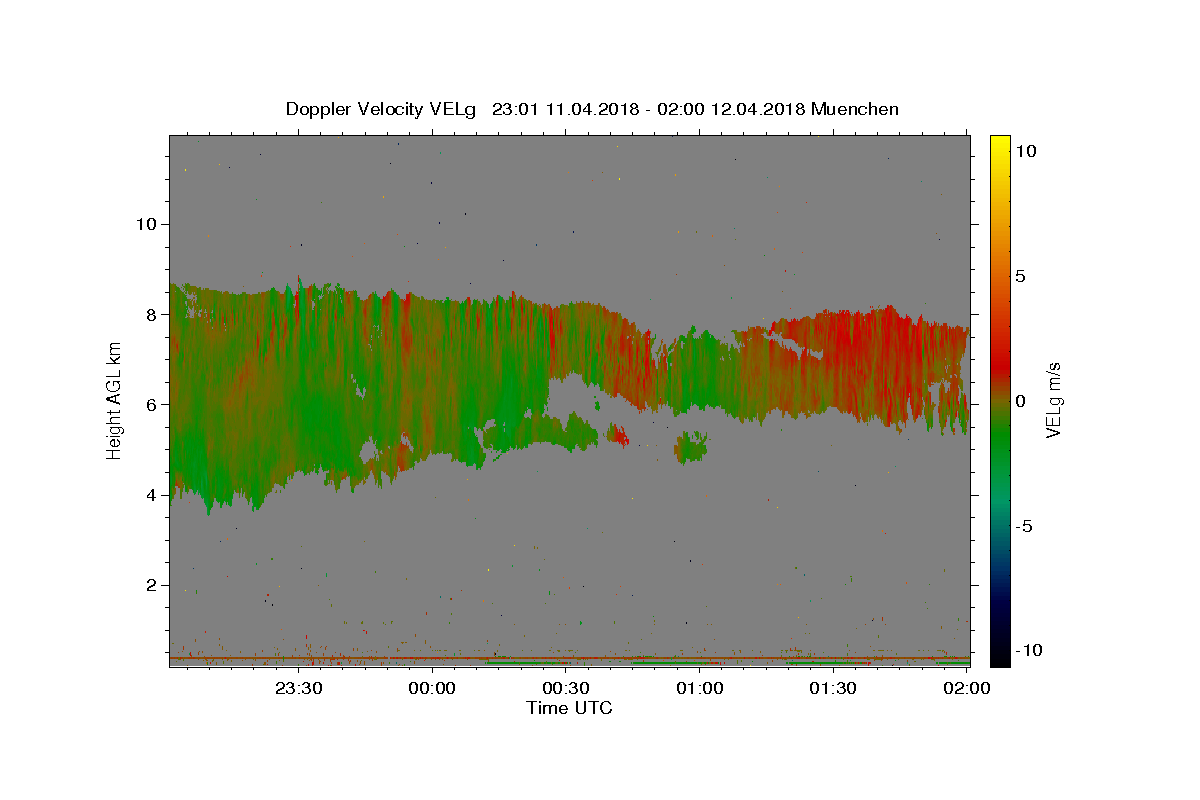Click the isolated green cloud patch near 01:00
The height and width of the screenshot is (800, 1200).
pos(690,447)
